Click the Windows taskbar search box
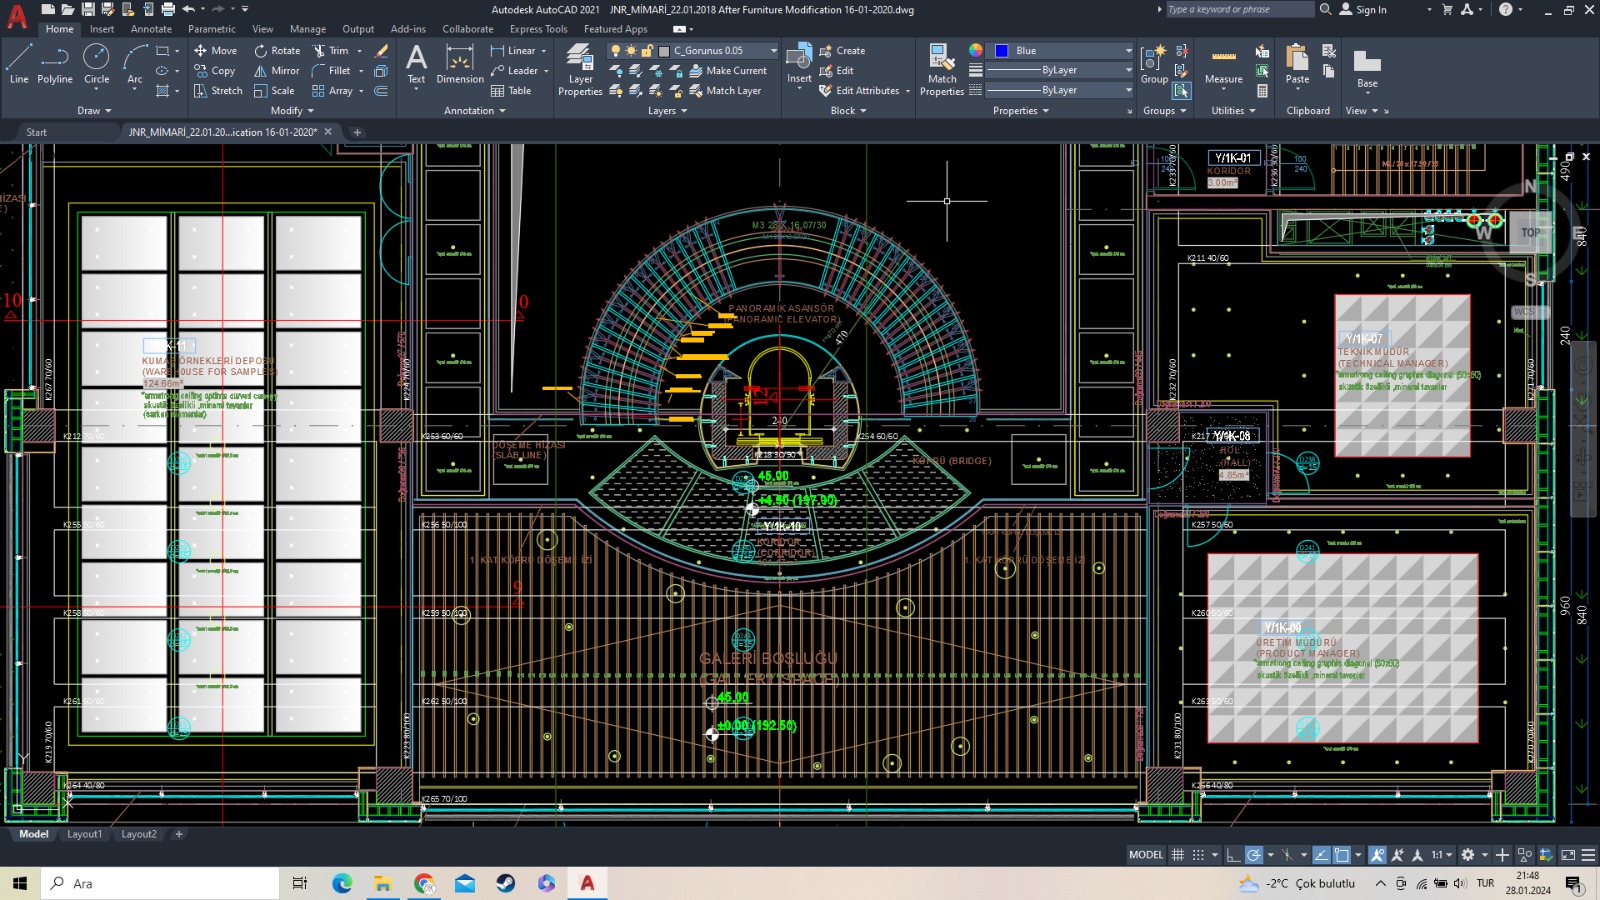The image size is (1600, 900). point(160,883)
